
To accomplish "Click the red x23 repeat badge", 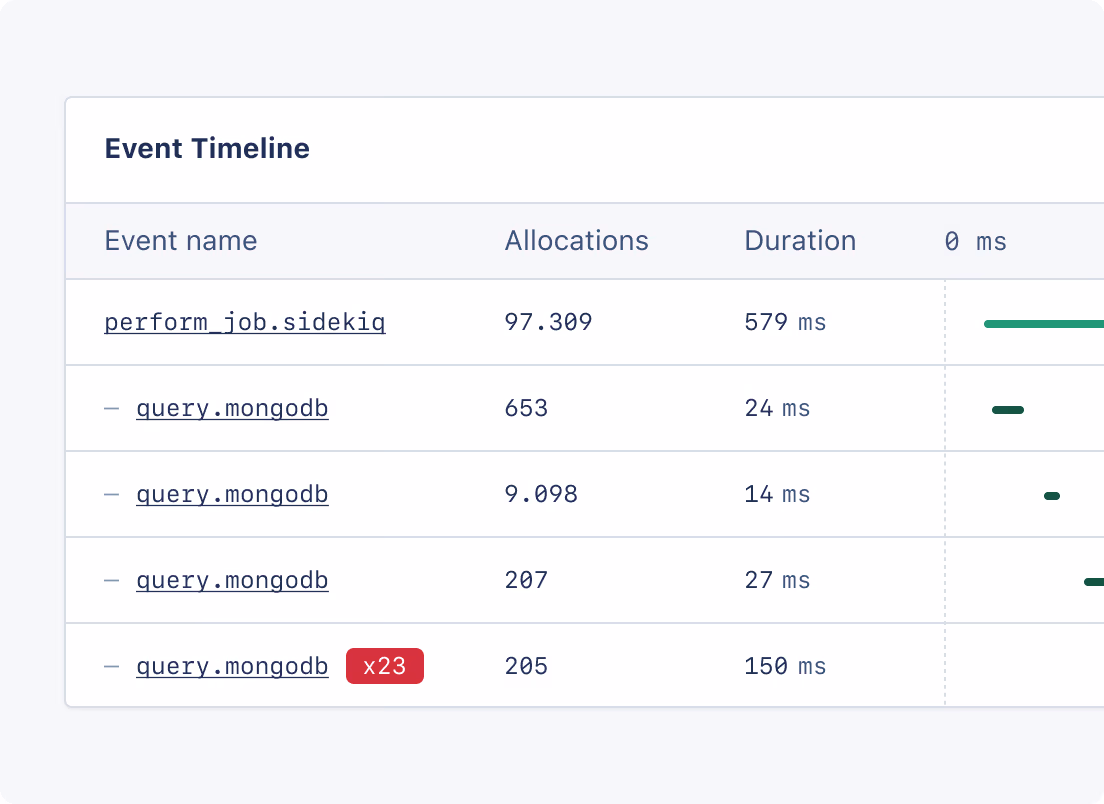I will [385, 667].
